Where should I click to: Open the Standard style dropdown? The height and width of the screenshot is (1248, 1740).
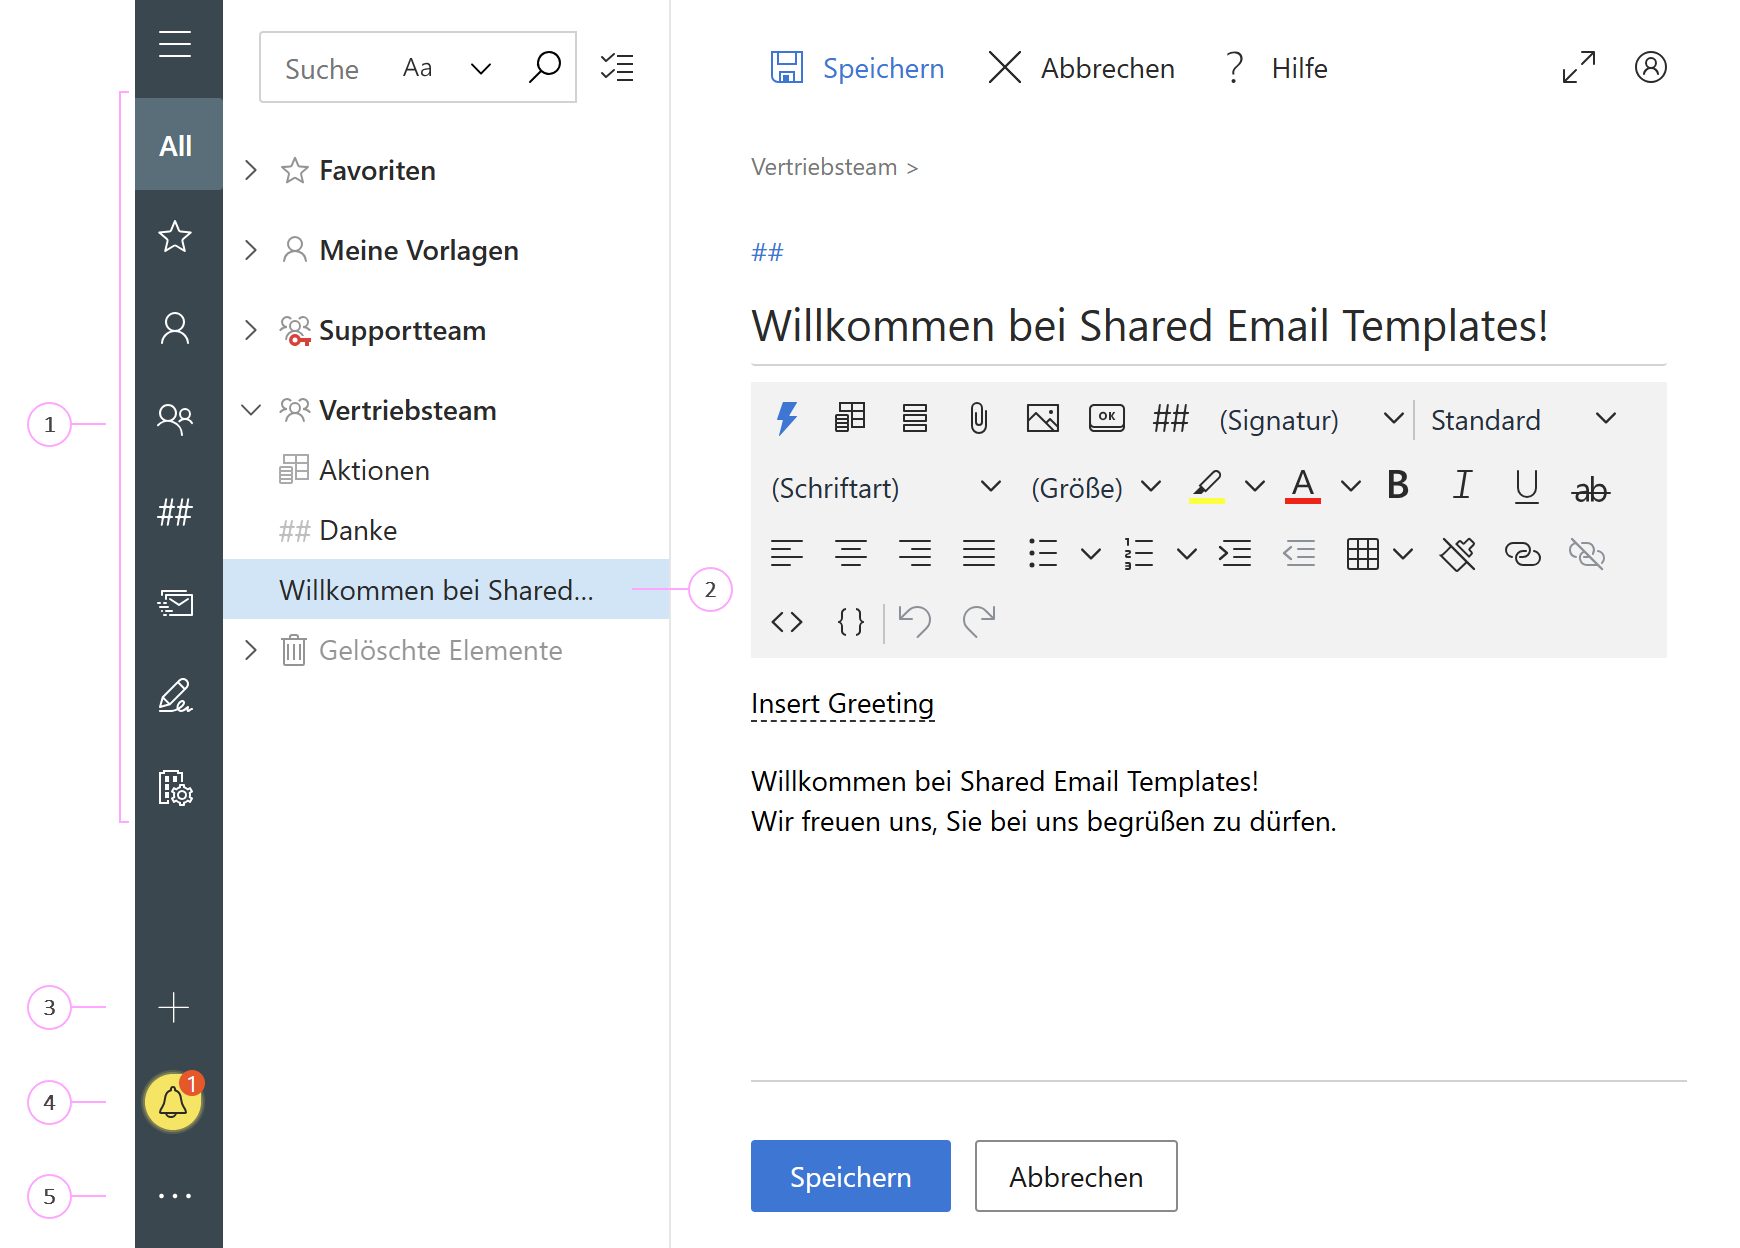[x=1523, y=420]
